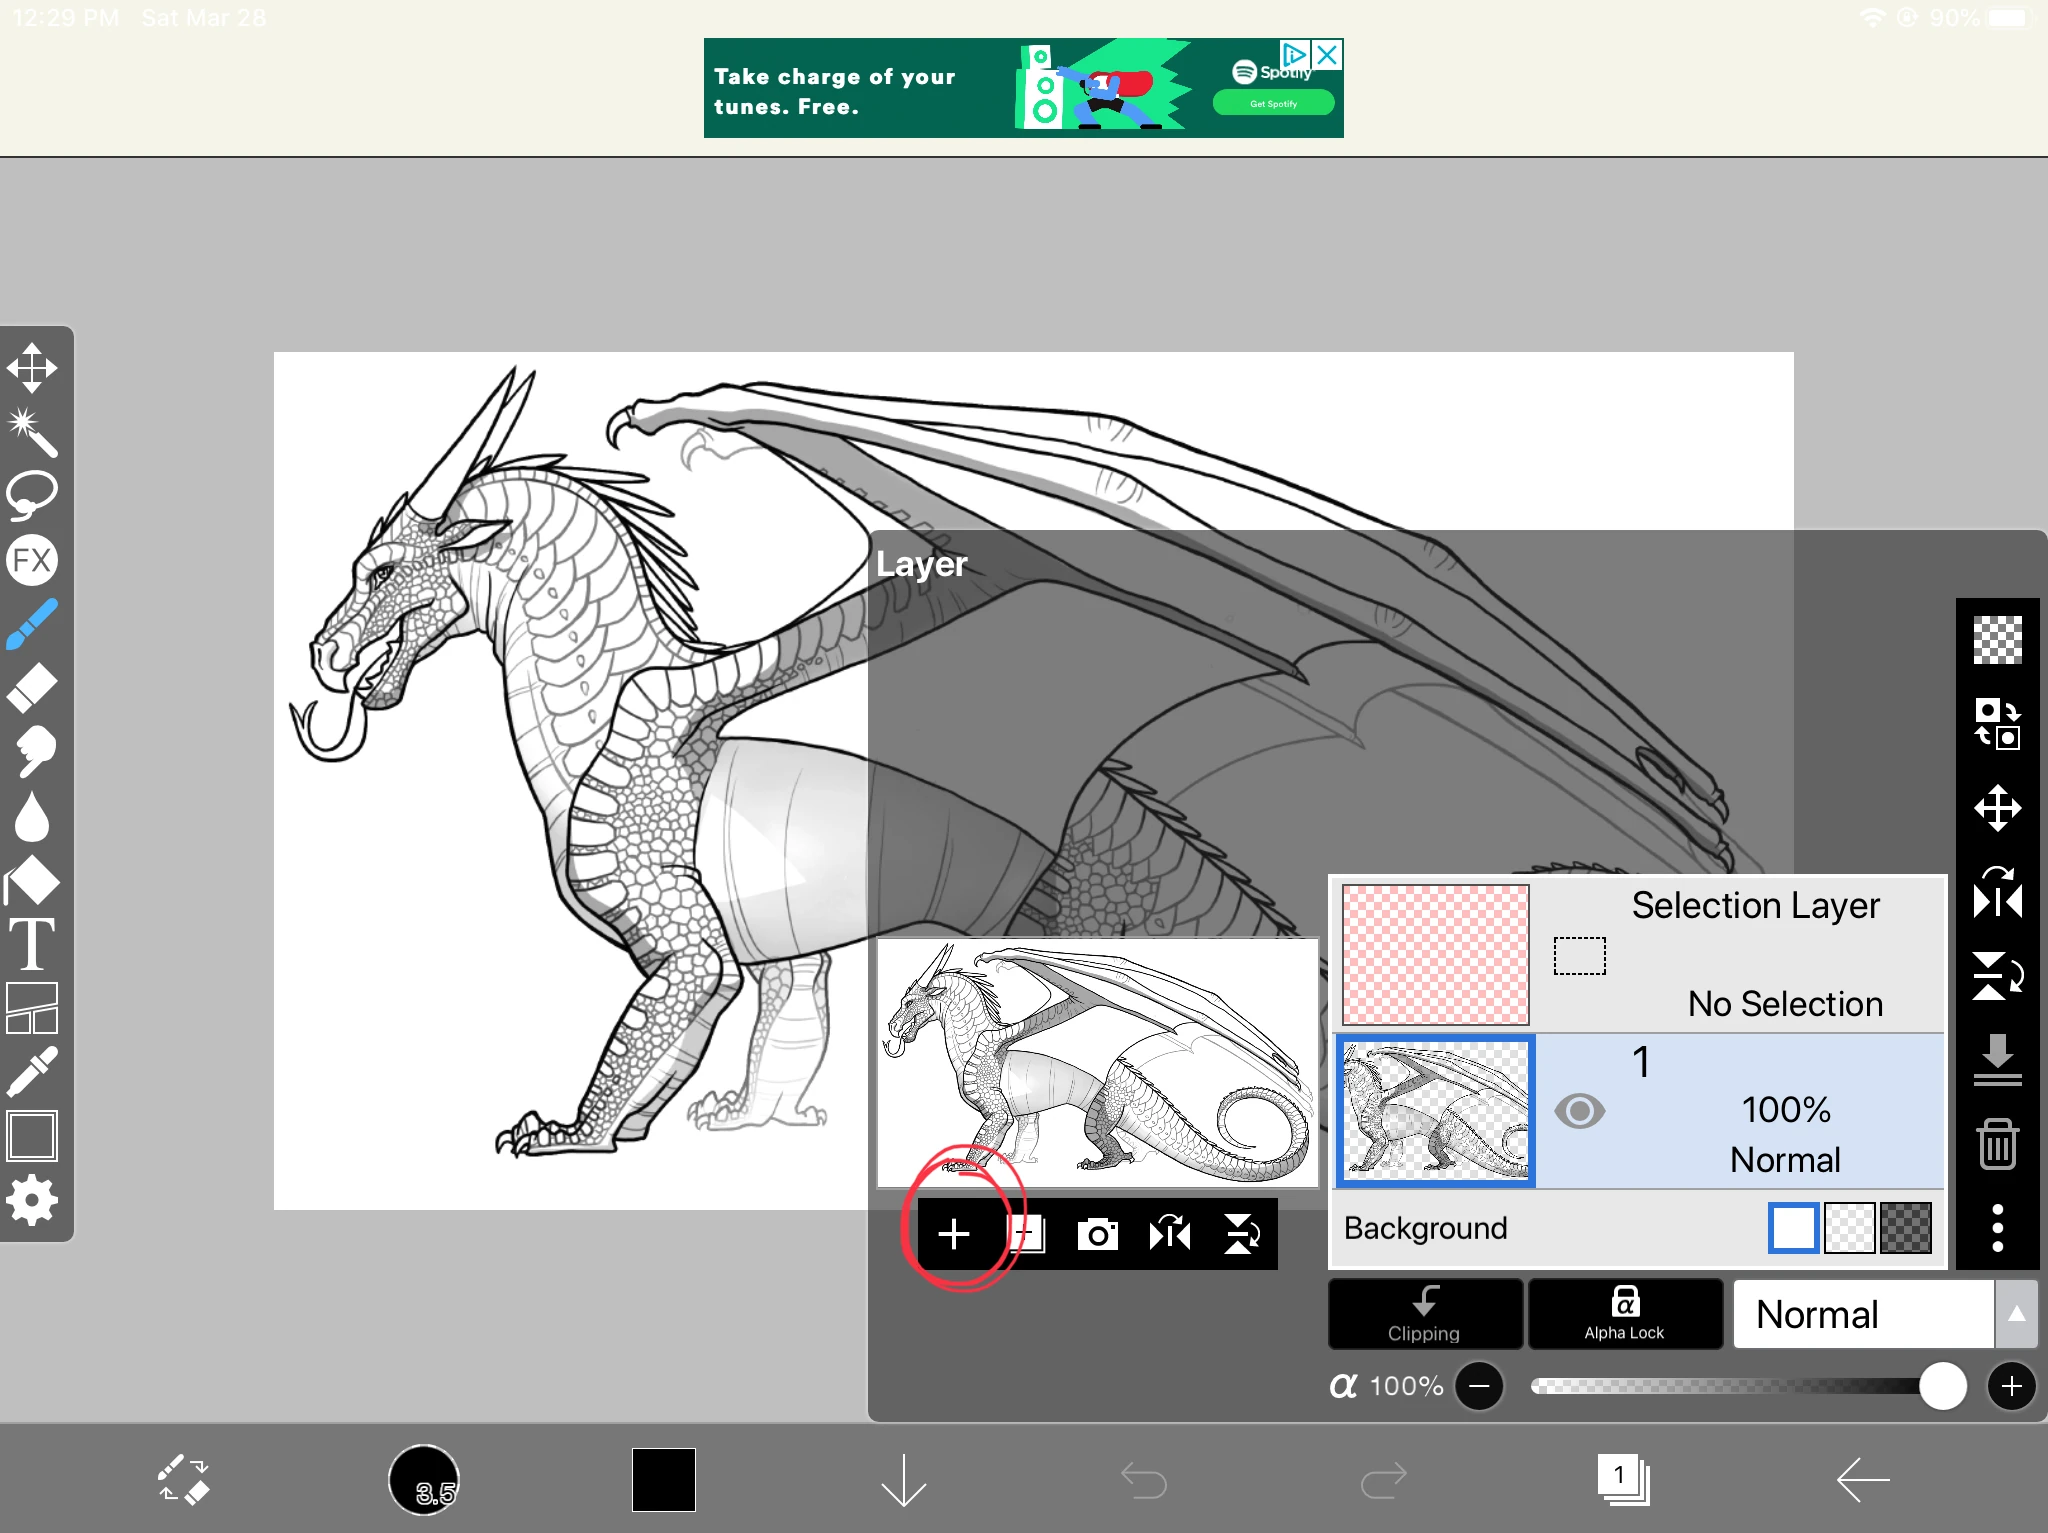This screenshot has width=2048, height=1533.
Task: Delete layer with trash icon
Action: click(x=1997, y=1144)
